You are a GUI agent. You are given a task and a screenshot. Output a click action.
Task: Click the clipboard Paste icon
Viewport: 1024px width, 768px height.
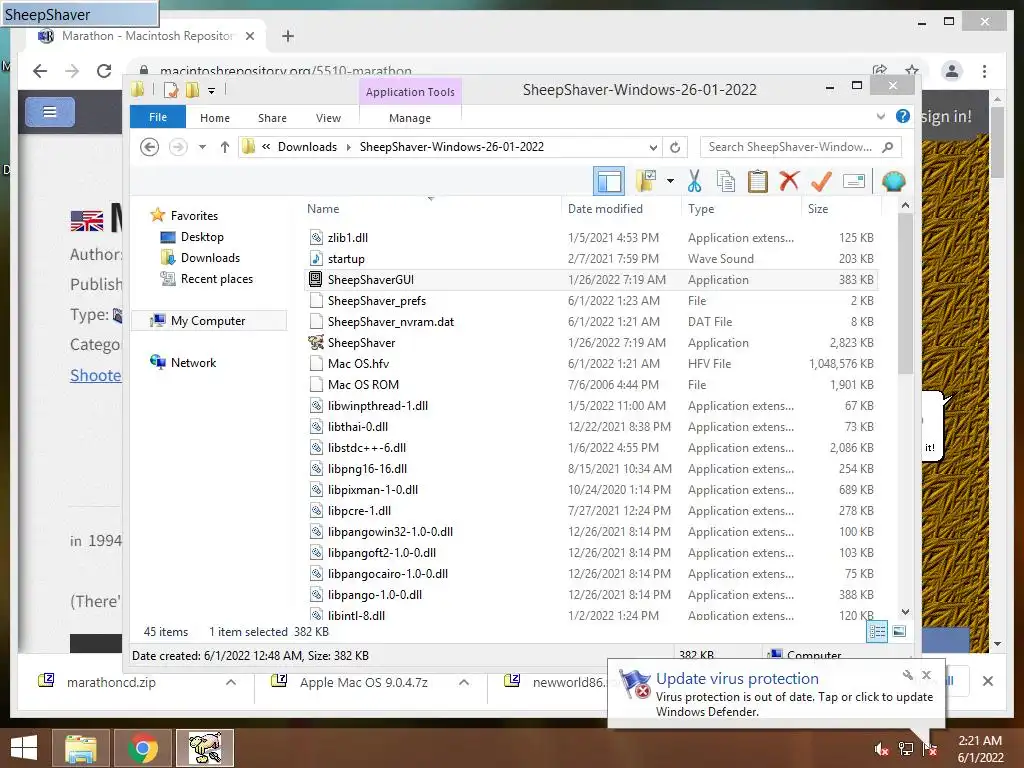[758, 181]
